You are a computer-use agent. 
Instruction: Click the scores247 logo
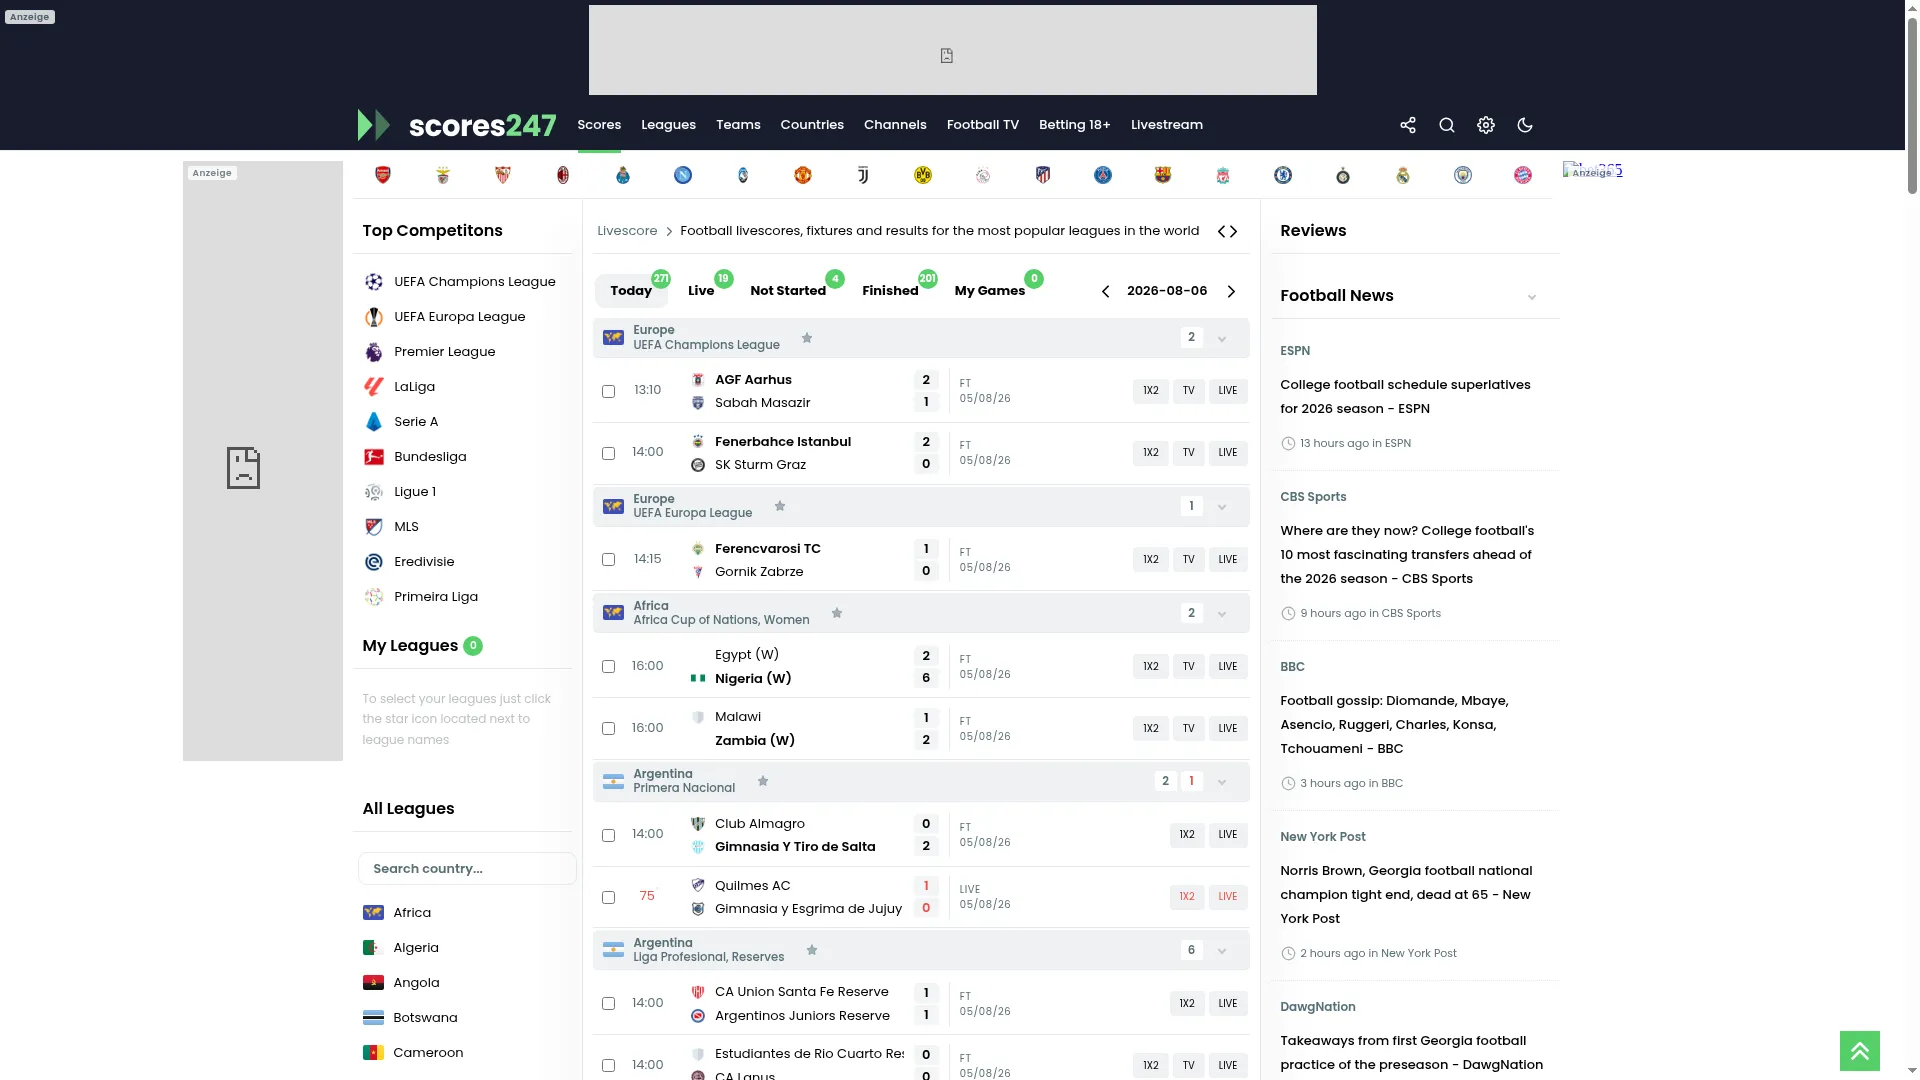456,125
